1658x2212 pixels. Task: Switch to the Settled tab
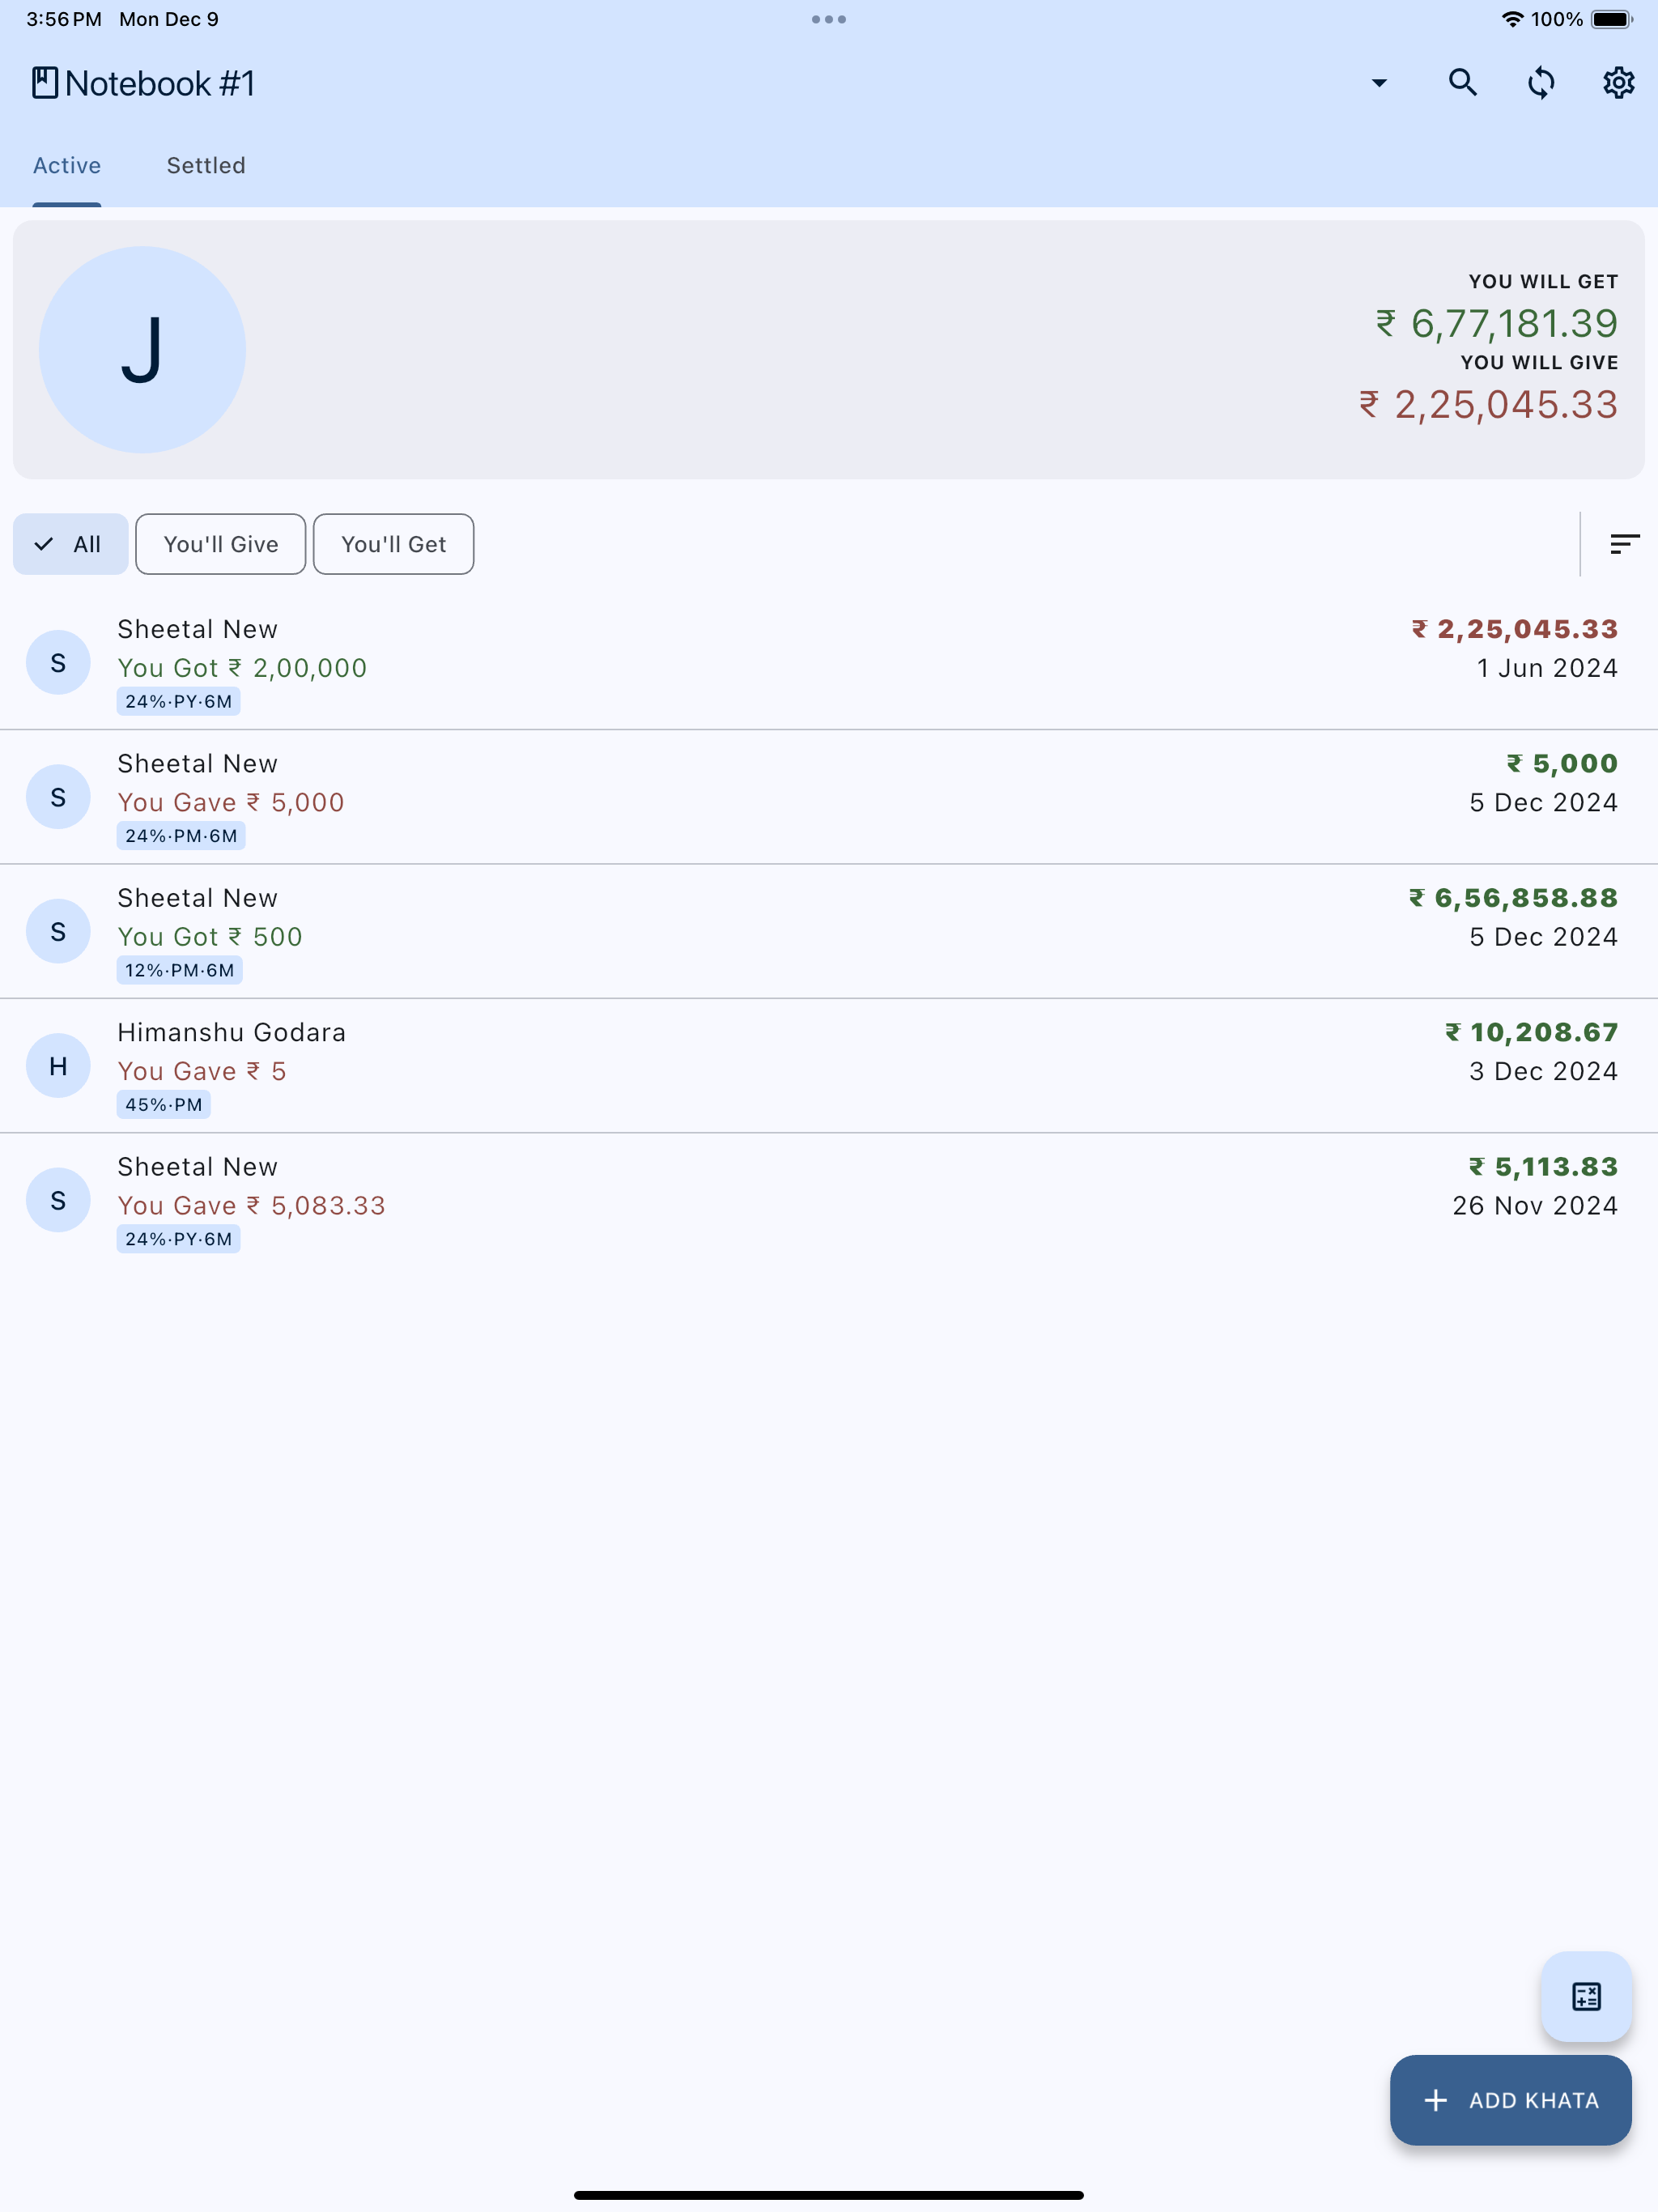point(206,166)
